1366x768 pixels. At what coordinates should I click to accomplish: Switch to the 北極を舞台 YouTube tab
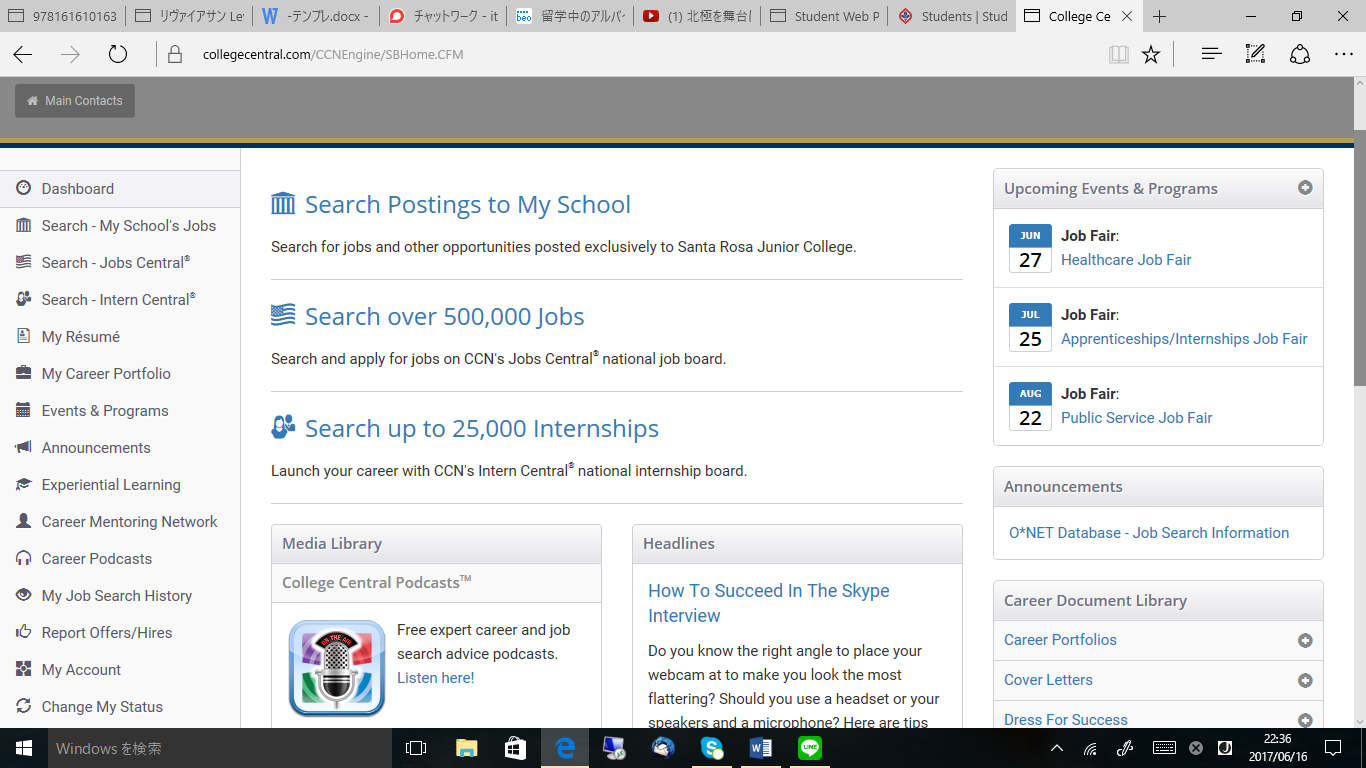click(x=698, y=16)
